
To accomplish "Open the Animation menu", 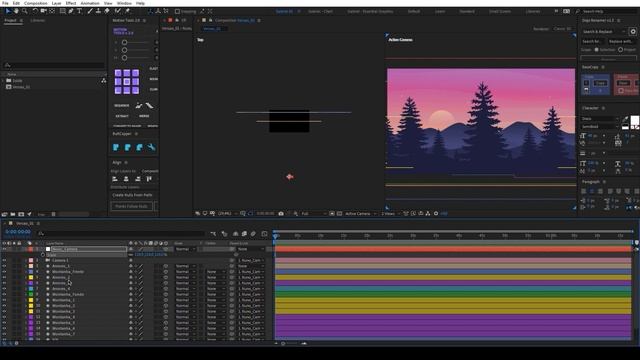I will coord(90,3).
